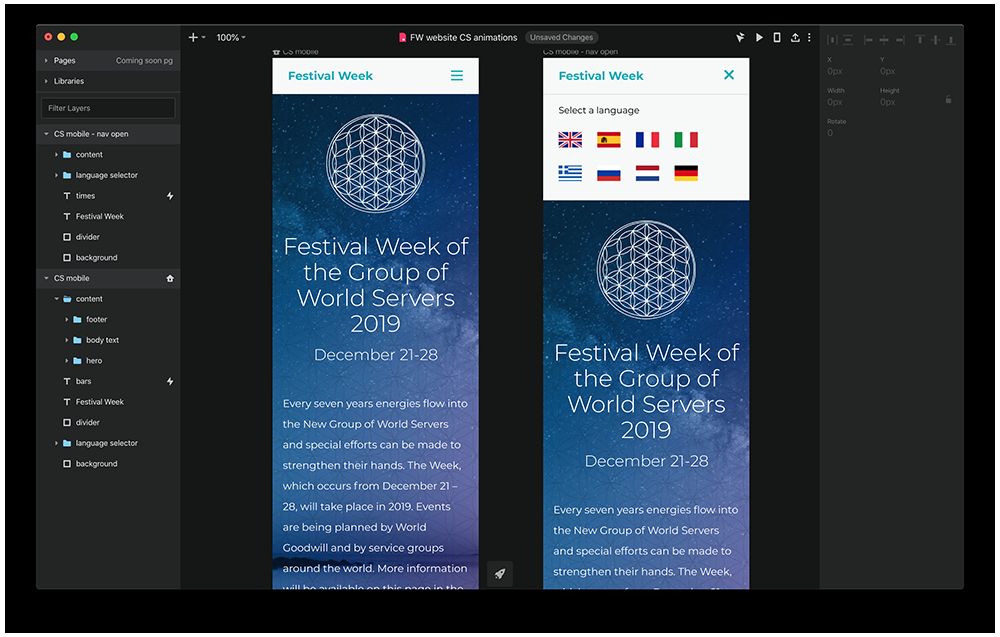Click the lightning bolt next to the times layer
Viewport: 1000px width, 637px height.
(170, 196)
